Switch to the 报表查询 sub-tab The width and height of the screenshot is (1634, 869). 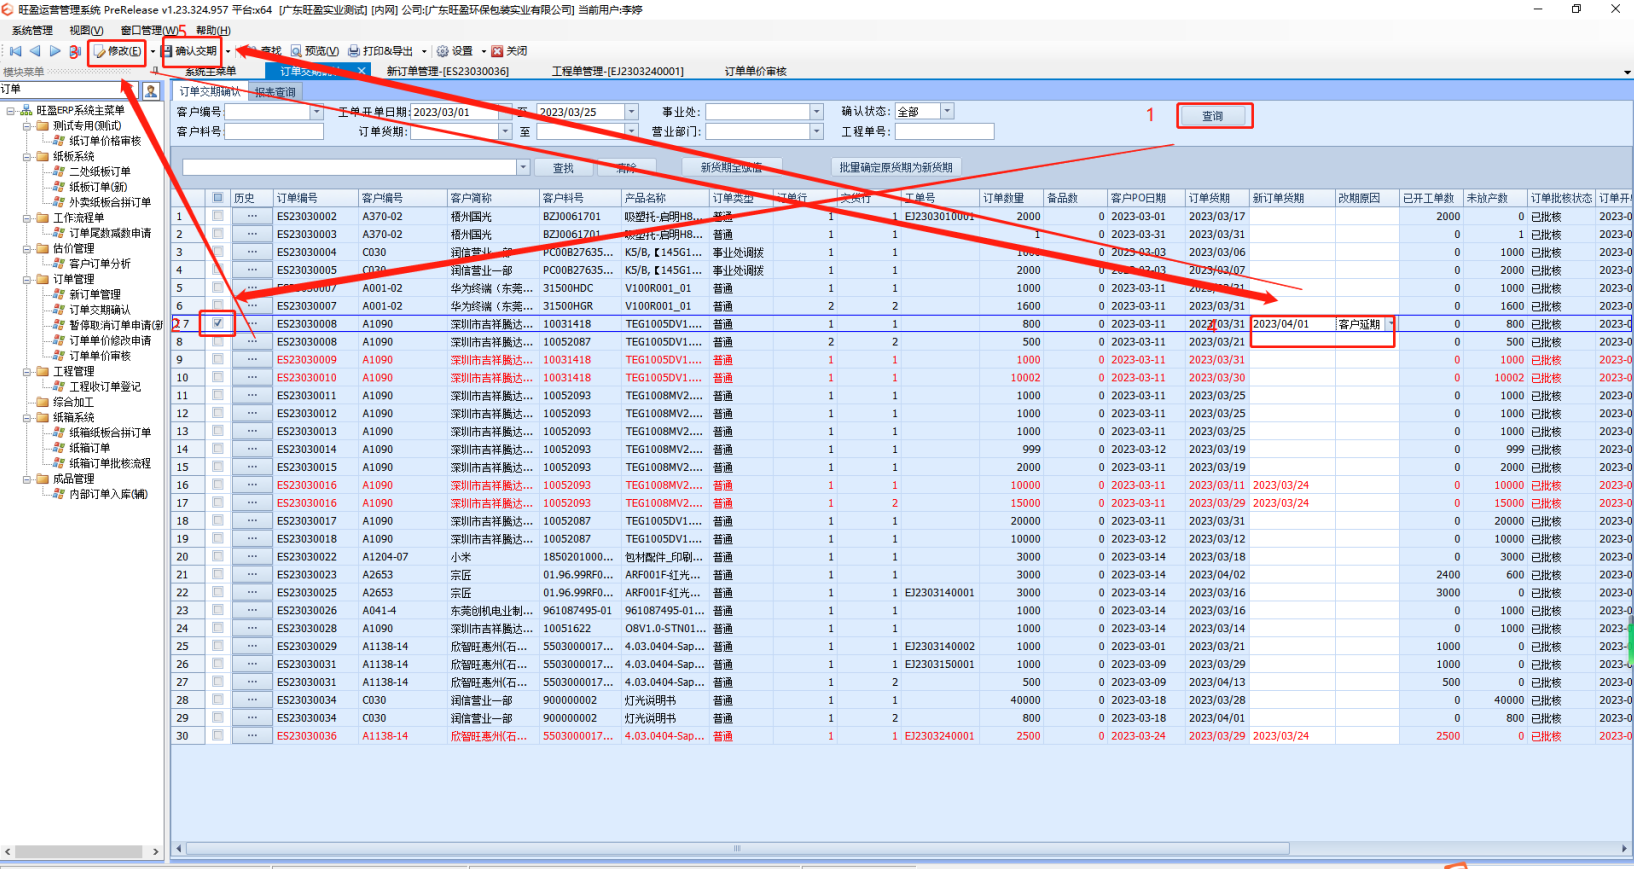(x=275, y=92)
